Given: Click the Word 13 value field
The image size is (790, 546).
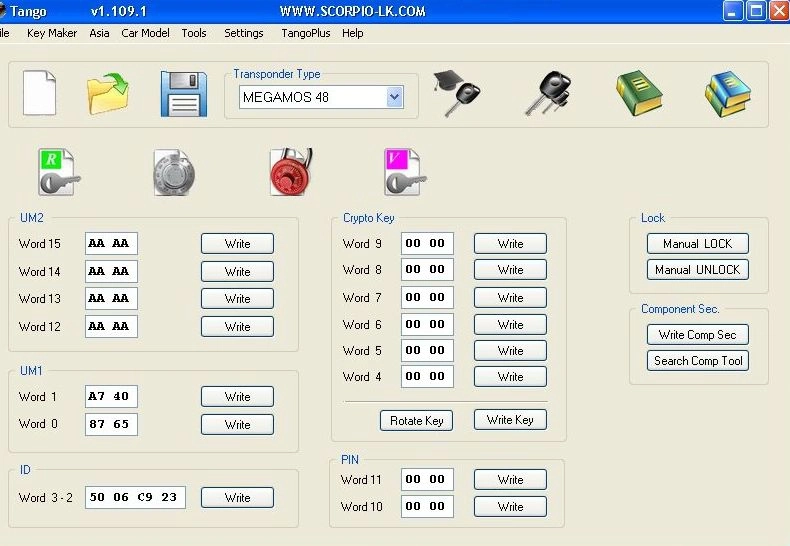Looking at the screenshot, I should click(x=111, y=299).
